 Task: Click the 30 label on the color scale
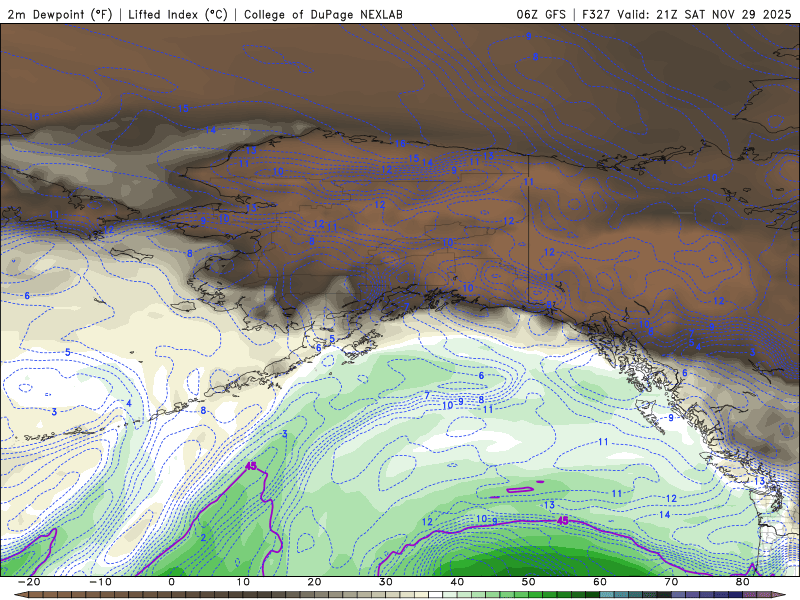pyautogui.click(x=386, y=582)
